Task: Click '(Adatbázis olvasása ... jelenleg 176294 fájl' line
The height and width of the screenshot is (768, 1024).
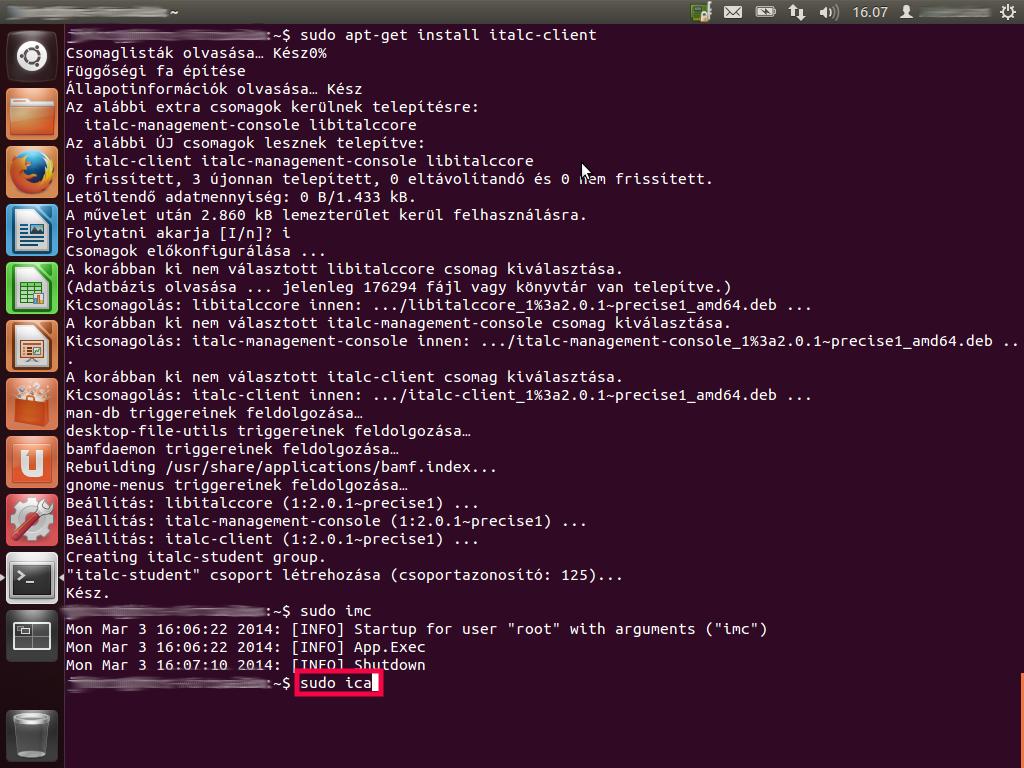Action: click(398, 287)
